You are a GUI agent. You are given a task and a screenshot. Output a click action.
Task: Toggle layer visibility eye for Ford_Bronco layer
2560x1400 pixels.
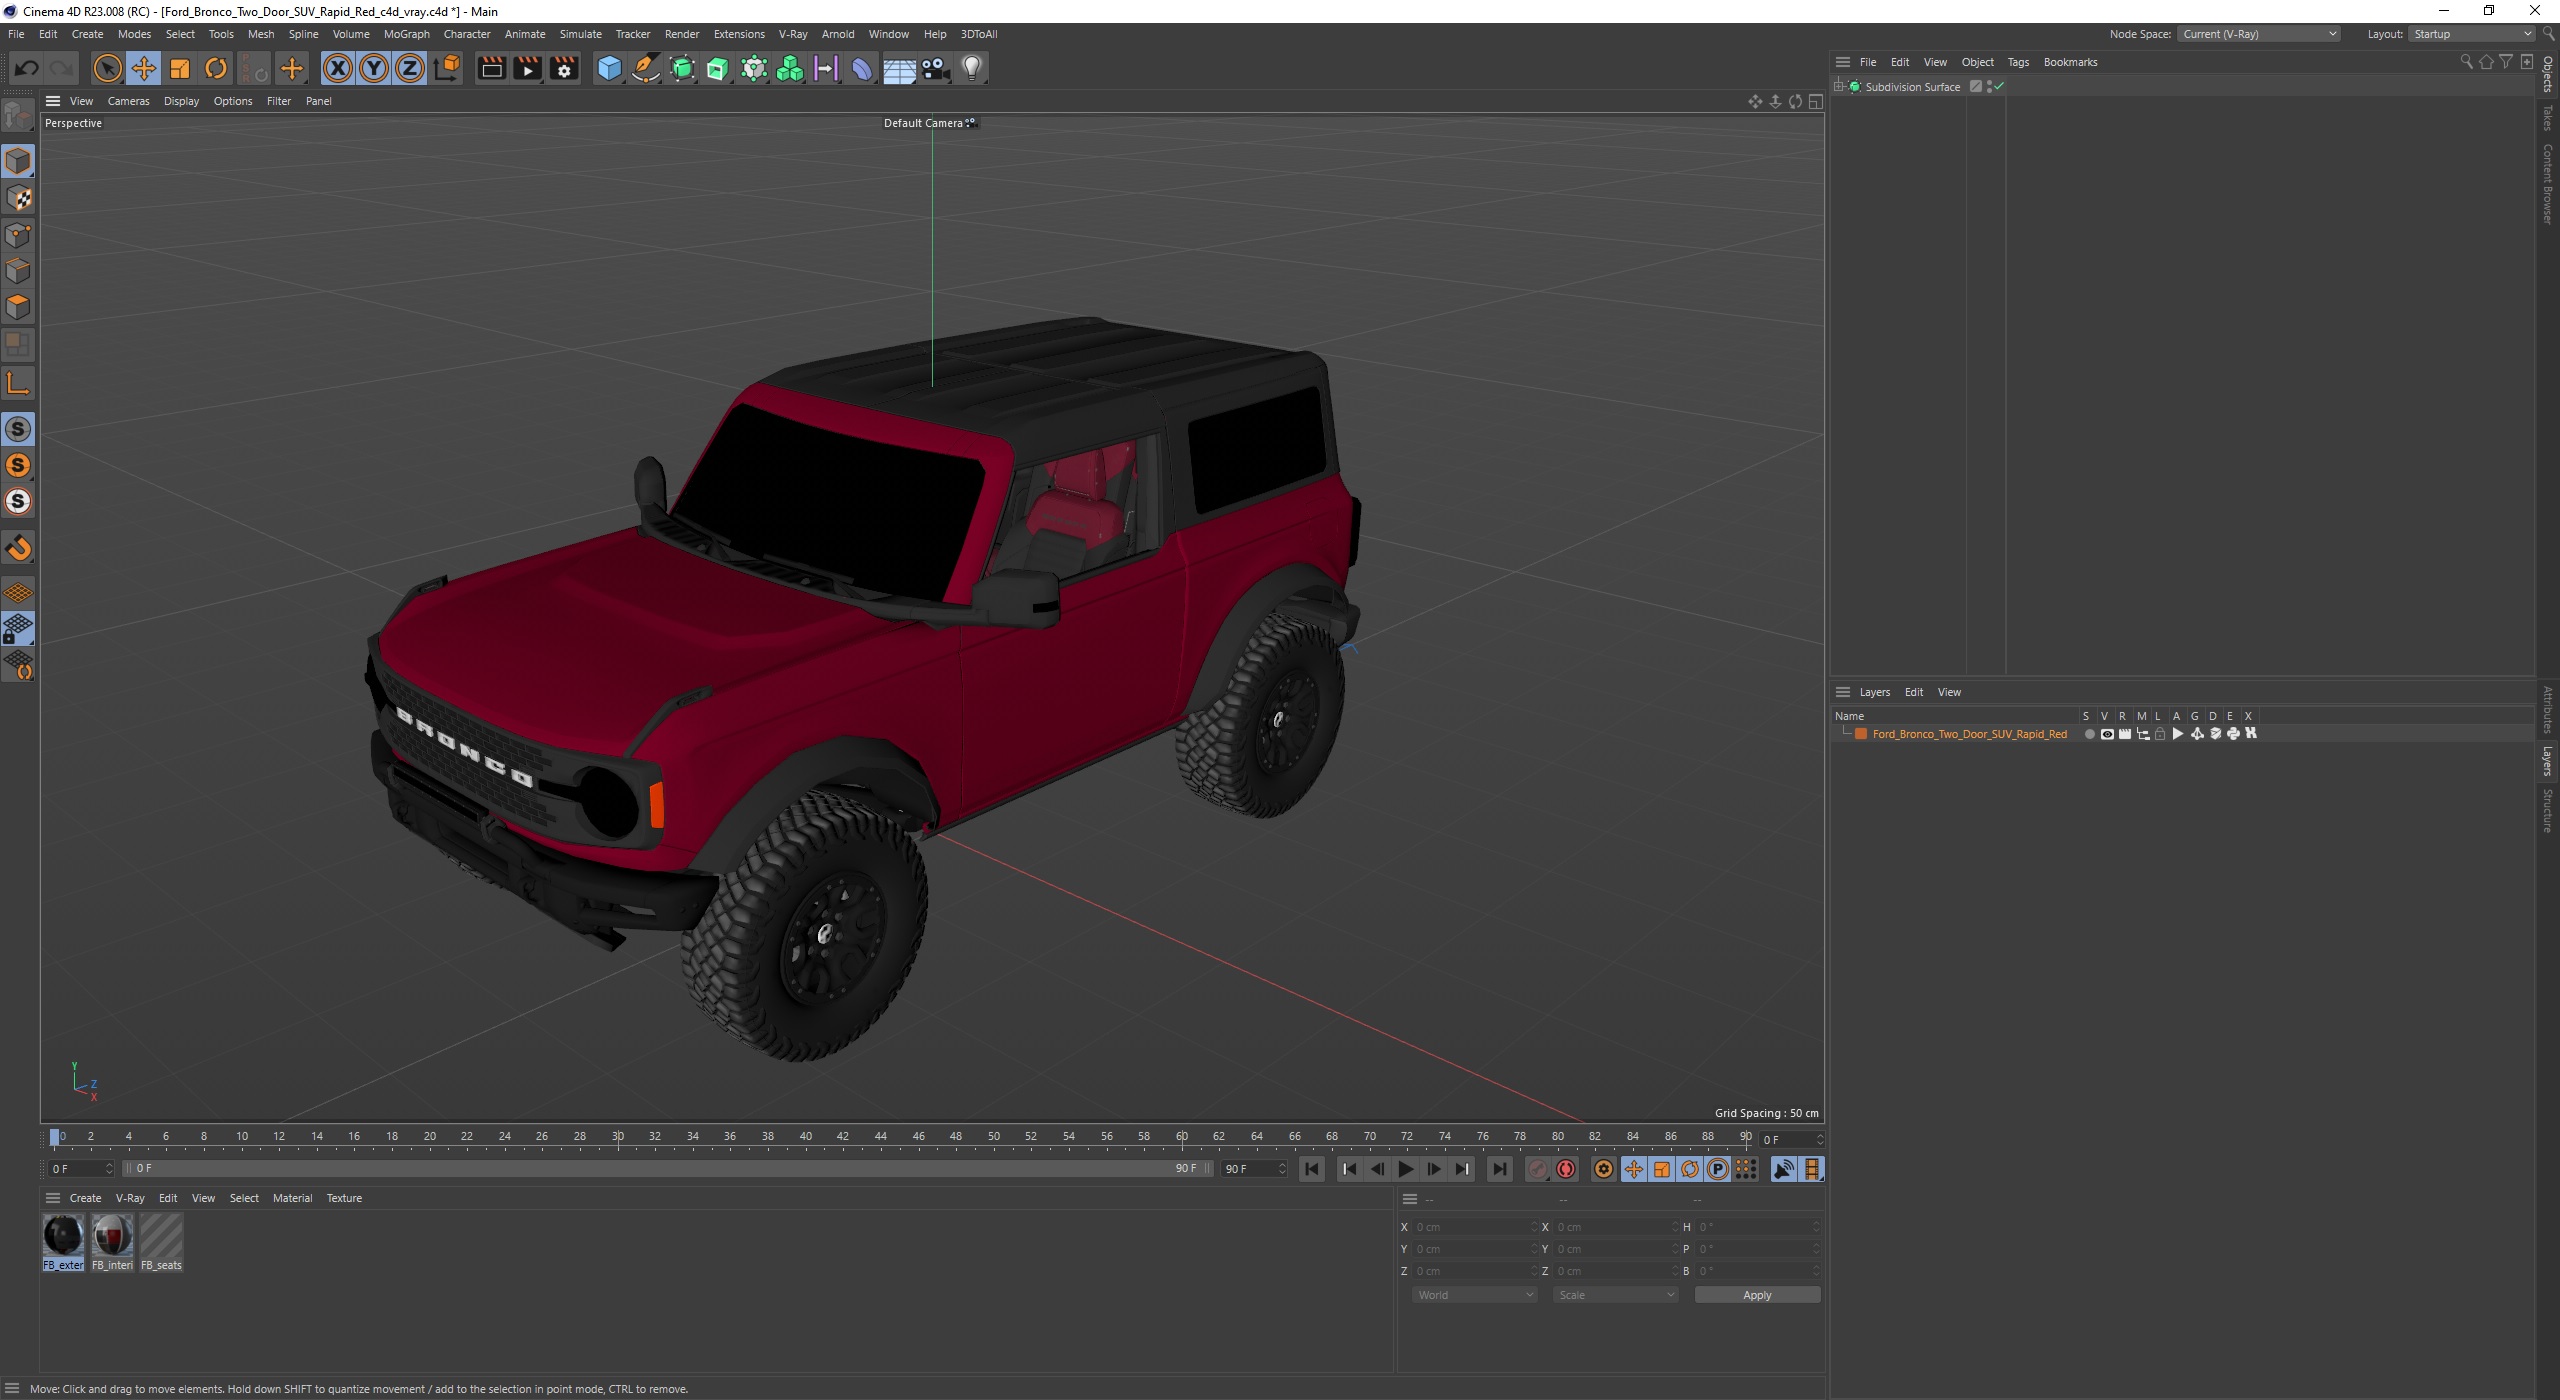tap(2107, 734)
